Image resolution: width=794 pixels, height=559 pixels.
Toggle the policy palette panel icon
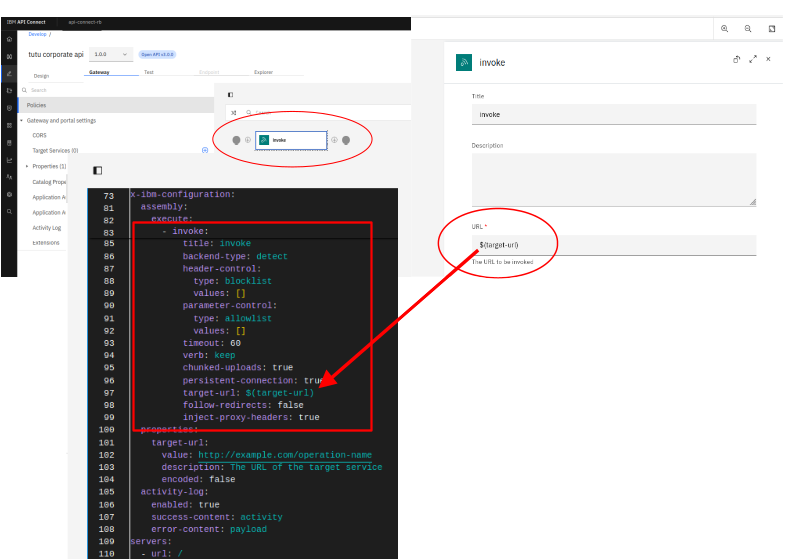230,94
